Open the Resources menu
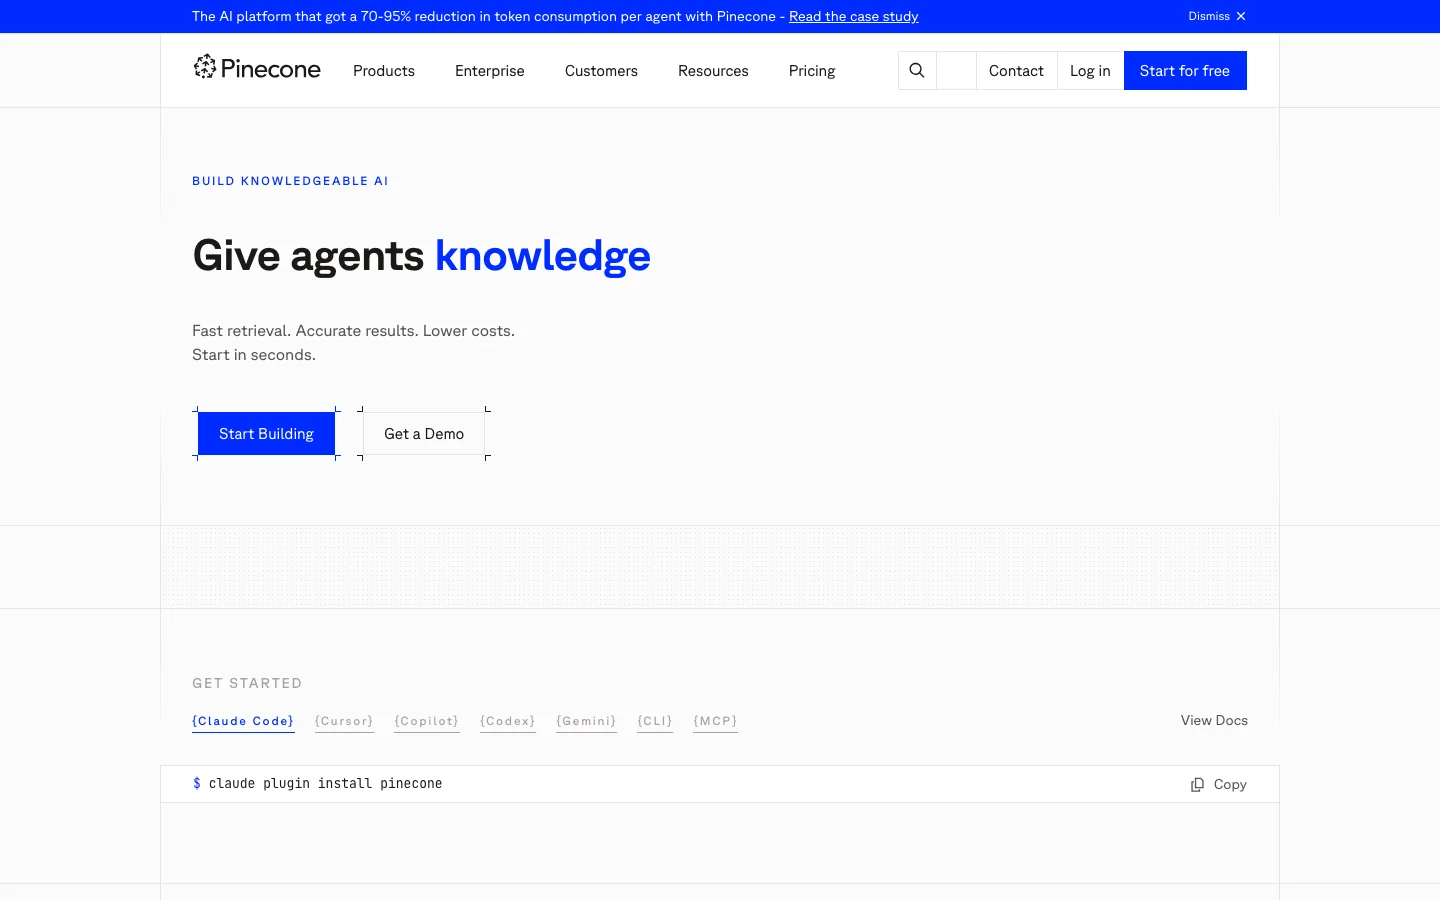The height and width of the screenshot is (900, 1440). (713, 71)
